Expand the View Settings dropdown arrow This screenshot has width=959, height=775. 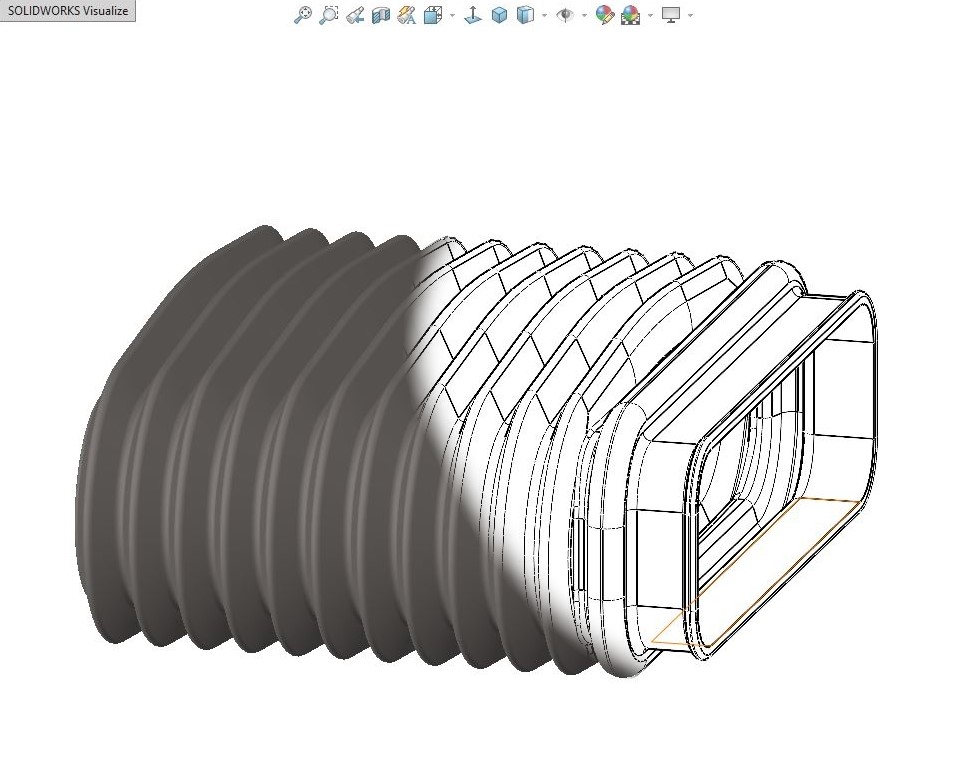[x=691, y=15]
